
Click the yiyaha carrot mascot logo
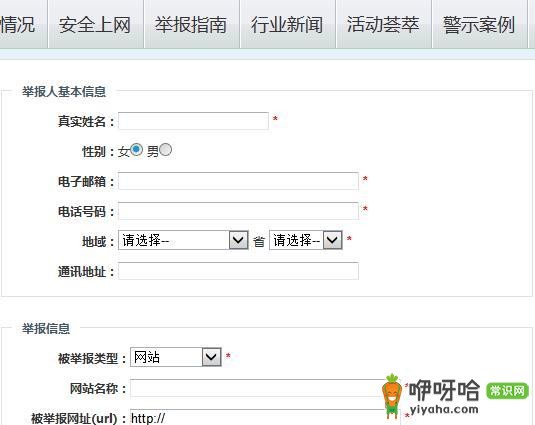(x=392, y=396)
